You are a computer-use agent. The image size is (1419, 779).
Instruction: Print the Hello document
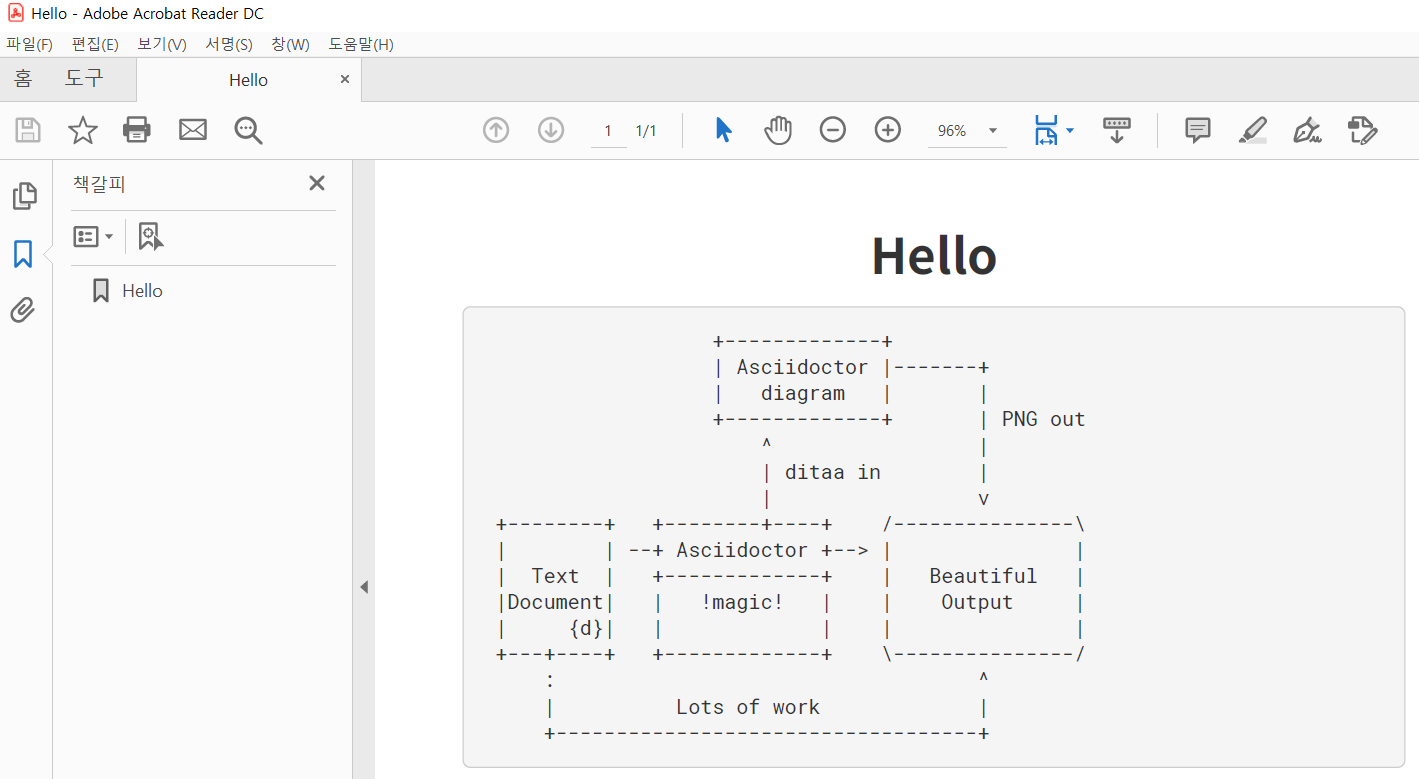[137, 130]
